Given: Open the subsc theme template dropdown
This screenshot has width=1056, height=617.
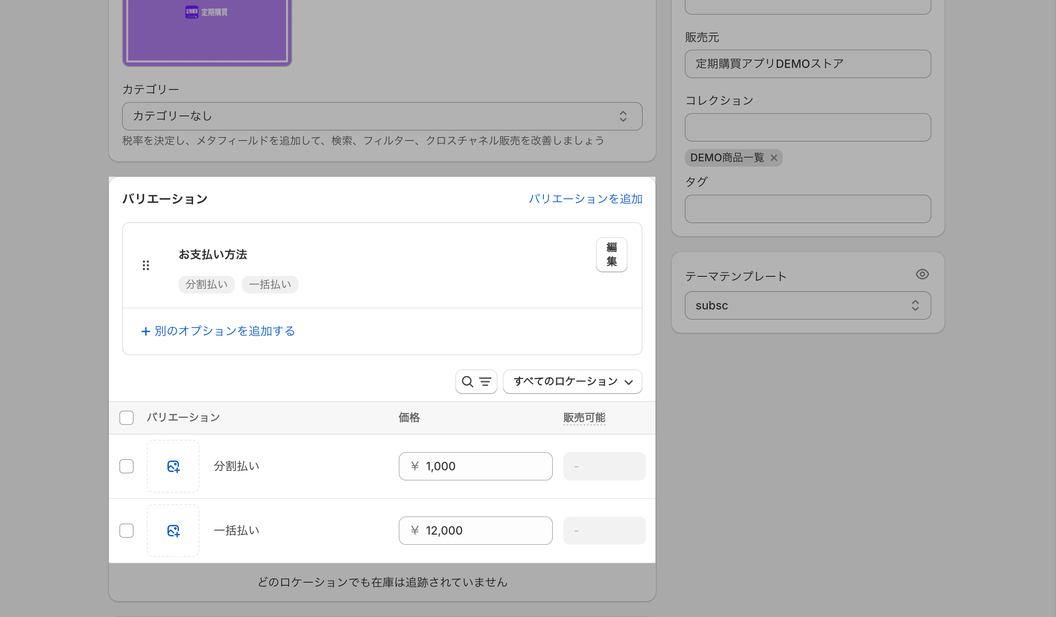Looking at the screenshot, I should pyautogui.click(x=807, y=306).
